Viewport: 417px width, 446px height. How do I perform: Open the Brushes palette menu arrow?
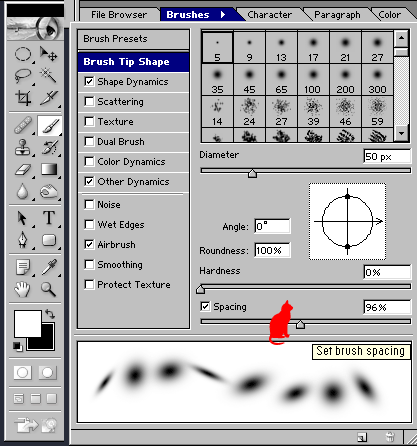click(223, 15)
